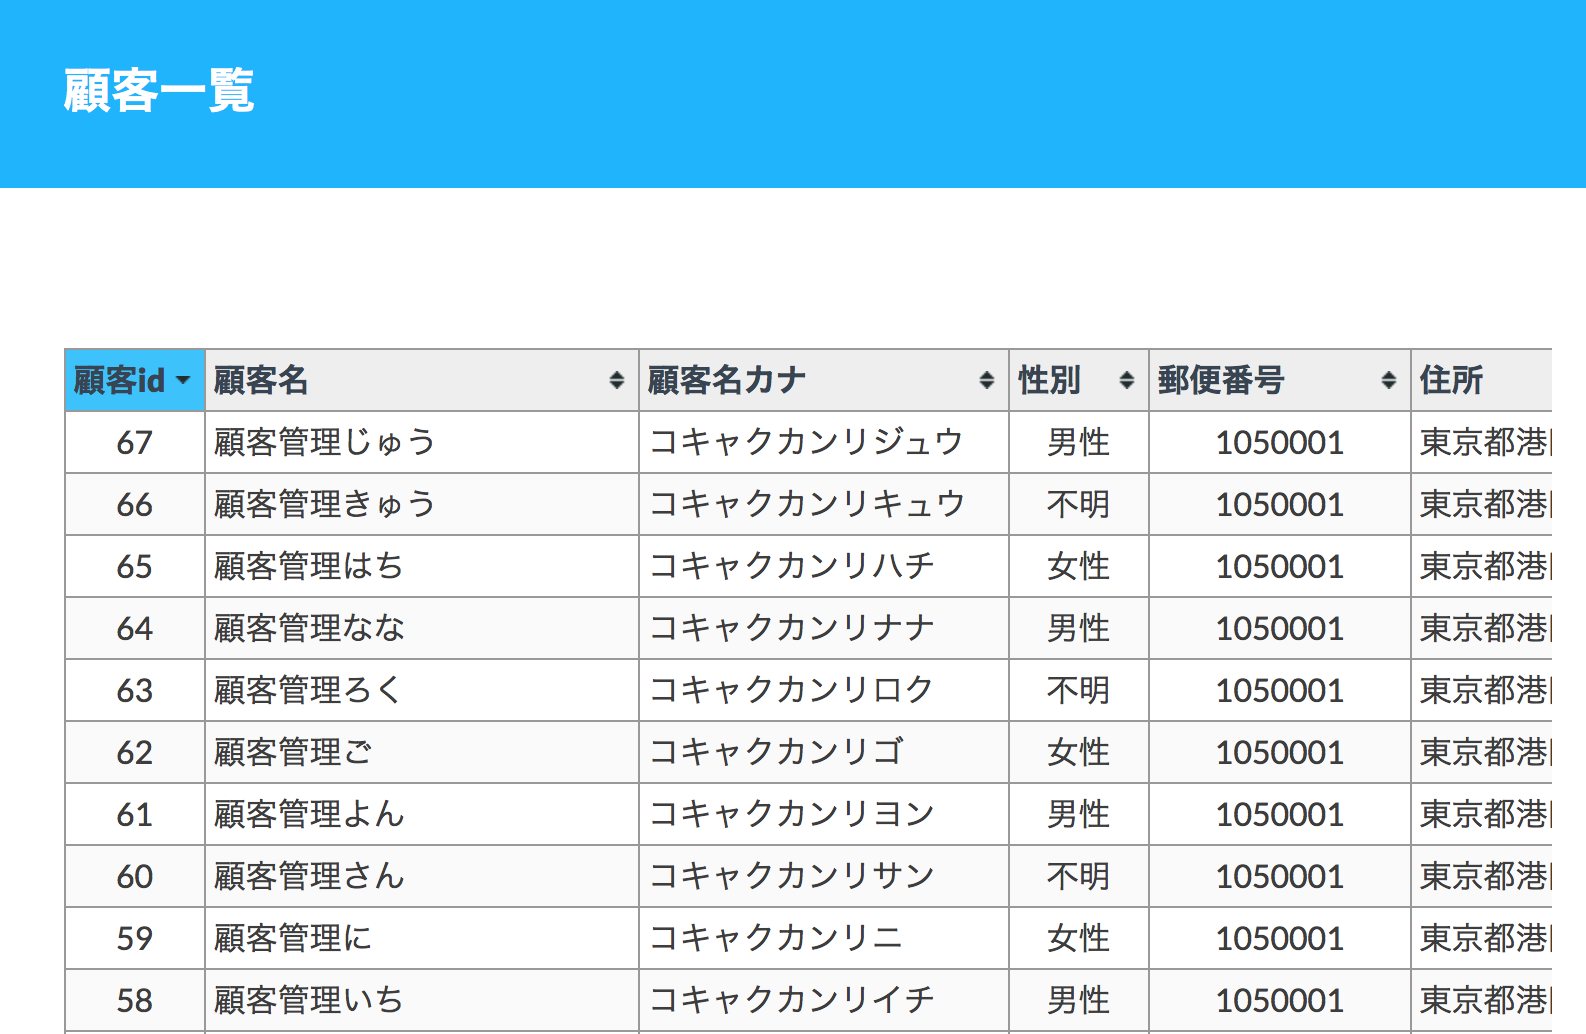Select customer id 67 cell

135,442
